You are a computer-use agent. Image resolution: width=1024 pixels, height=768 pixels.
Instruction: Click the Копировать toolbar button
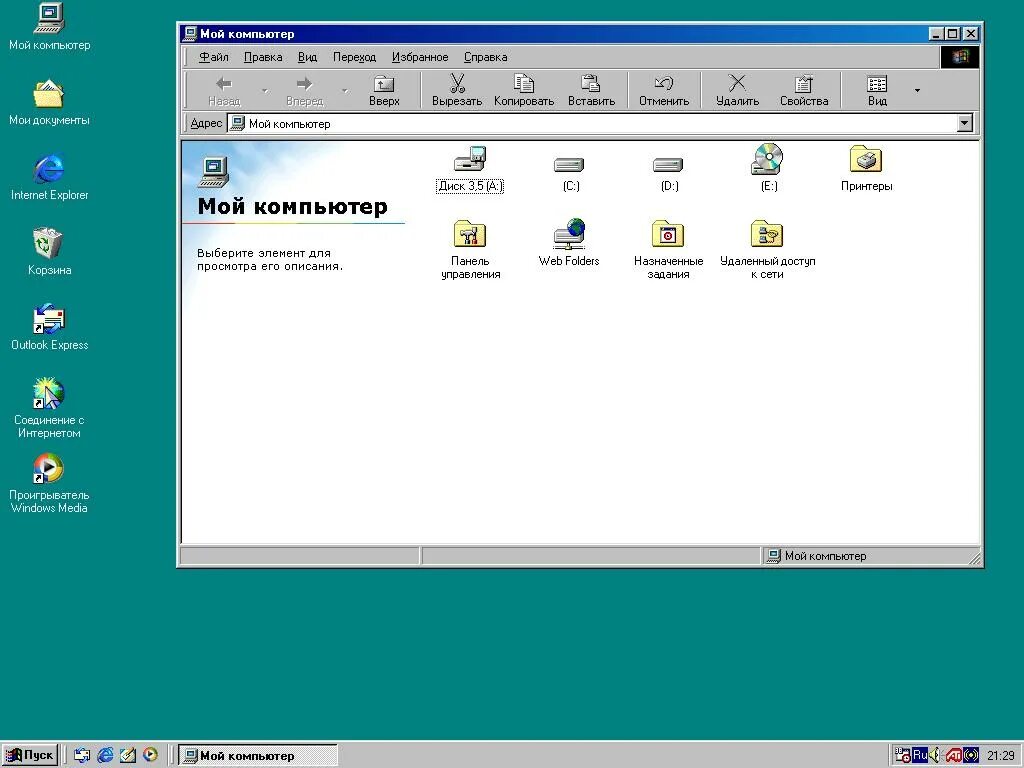coord(523,90)
